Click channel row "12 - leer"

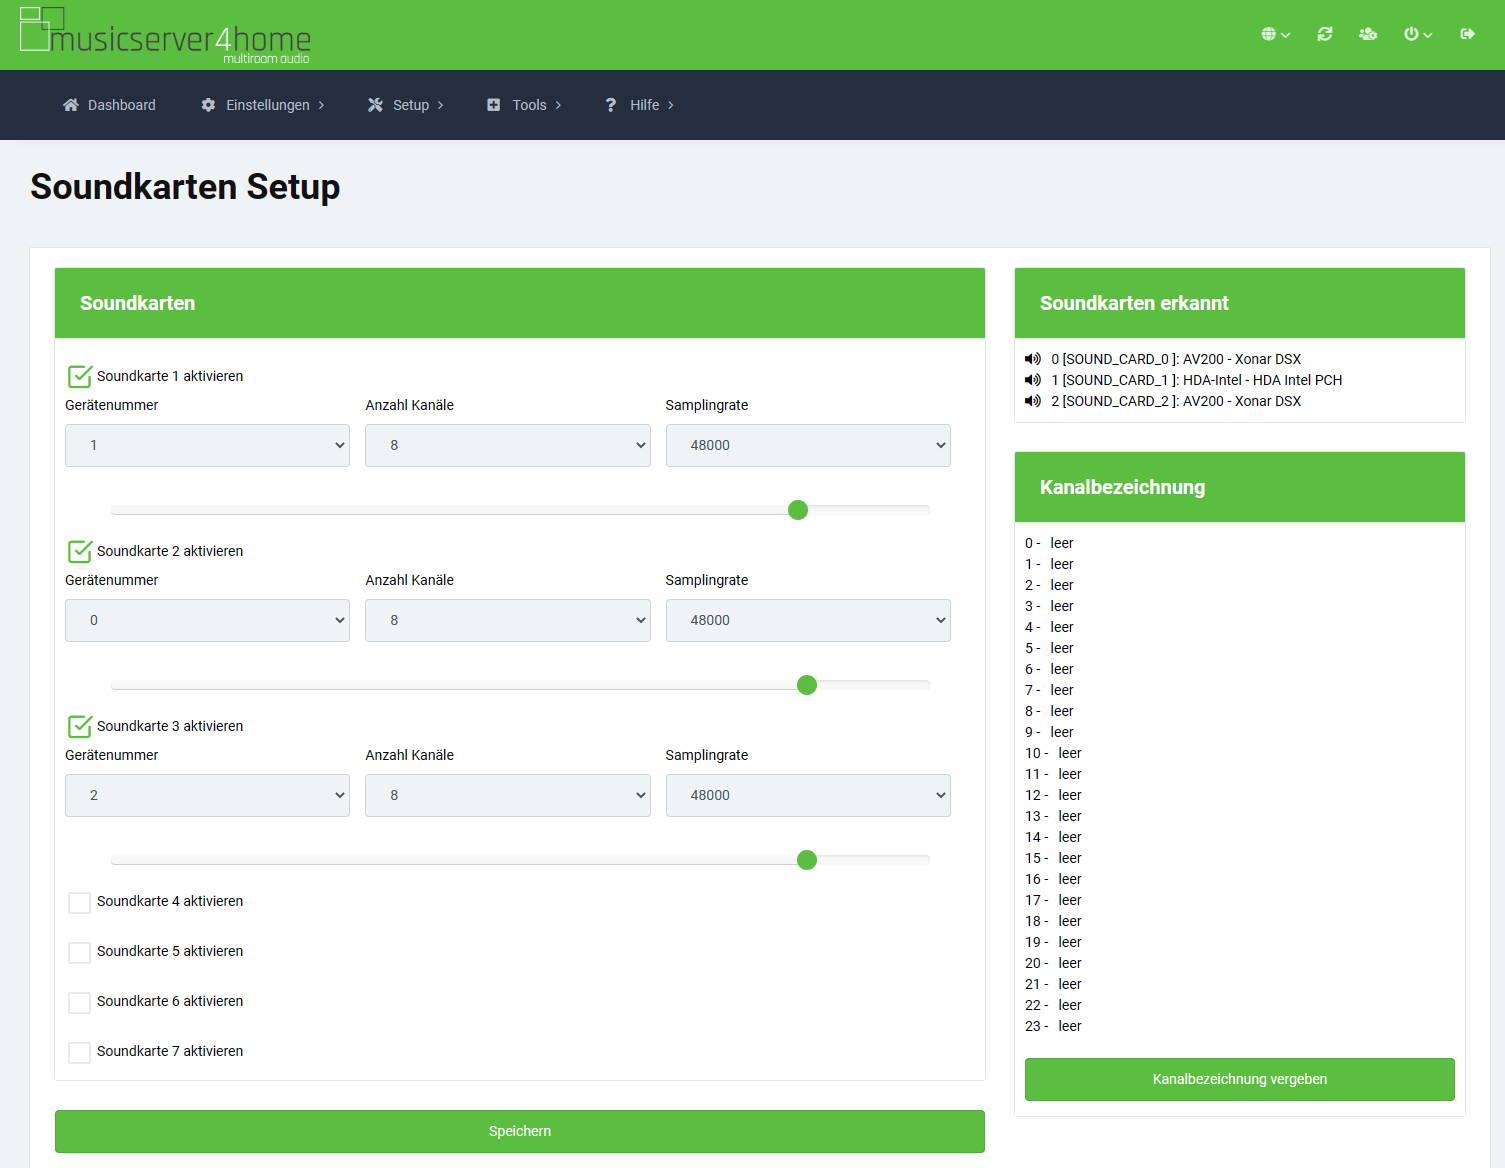pos(1053,795)
